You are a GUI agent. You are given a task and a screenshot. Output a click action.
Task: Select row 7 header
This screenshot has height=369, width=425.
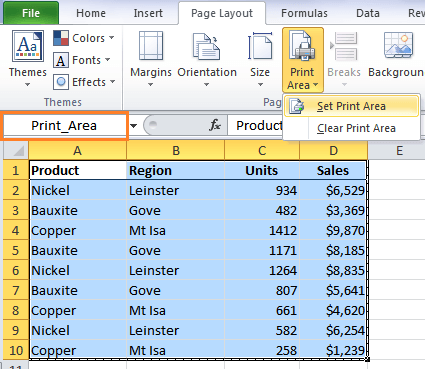point(16,290)
